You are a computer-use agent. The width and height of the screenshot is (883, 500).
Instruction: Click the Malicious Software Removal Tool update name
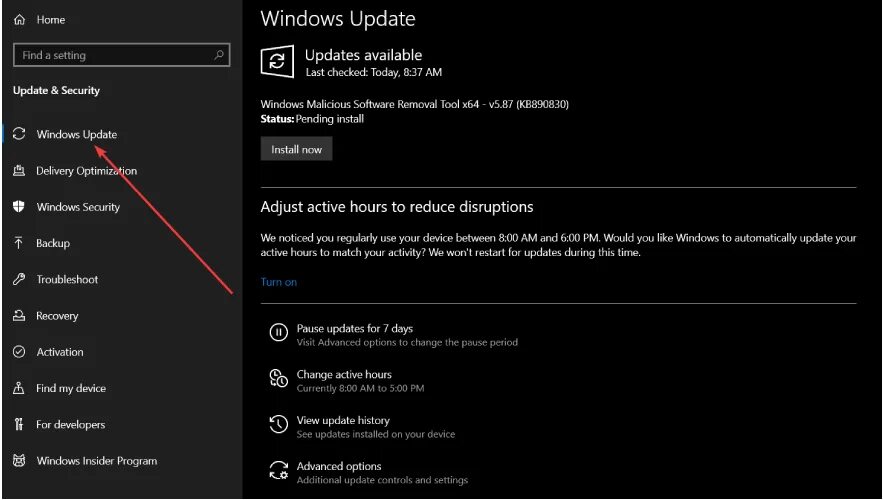pyautogui.click(x=414, y=104)
